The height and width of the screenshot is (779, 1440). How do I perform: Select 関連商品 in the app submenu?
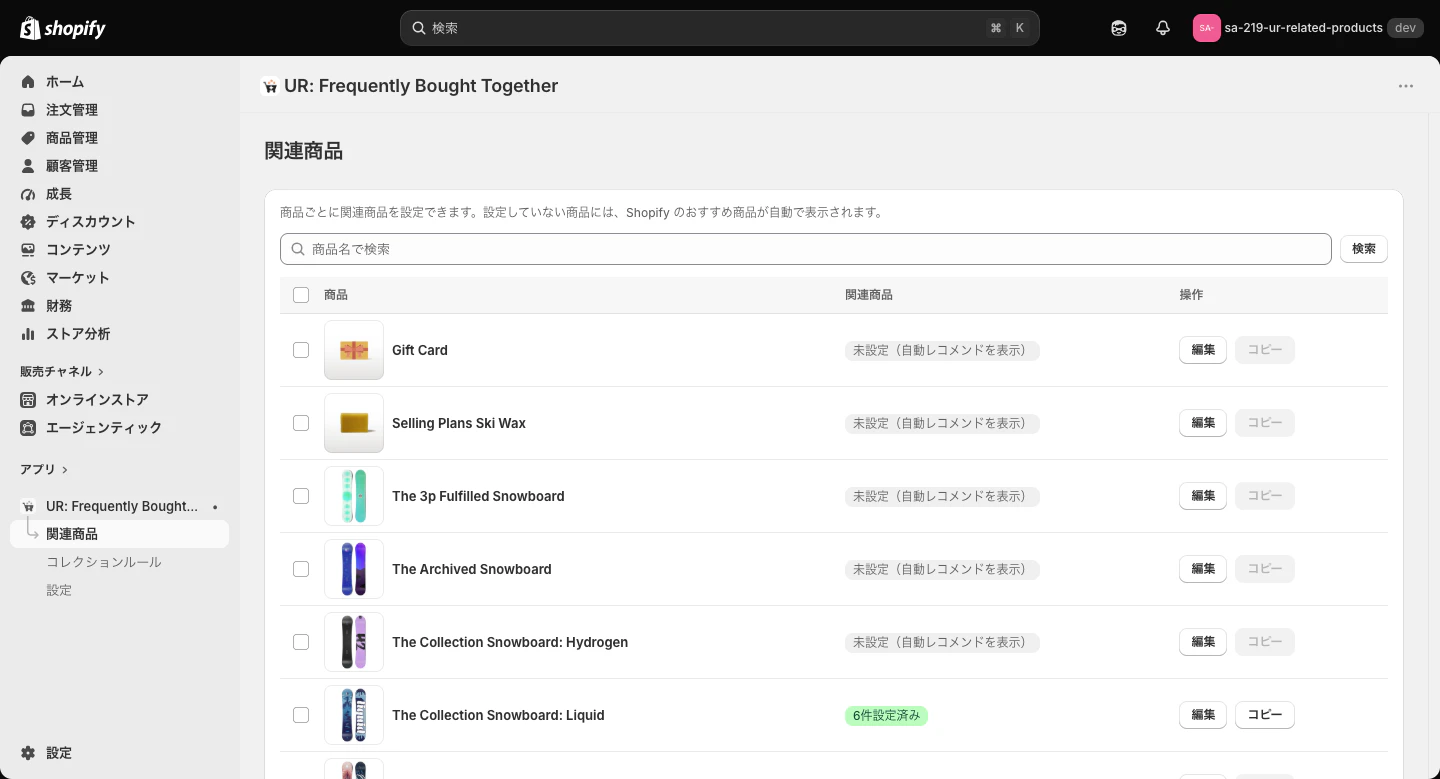119,534
